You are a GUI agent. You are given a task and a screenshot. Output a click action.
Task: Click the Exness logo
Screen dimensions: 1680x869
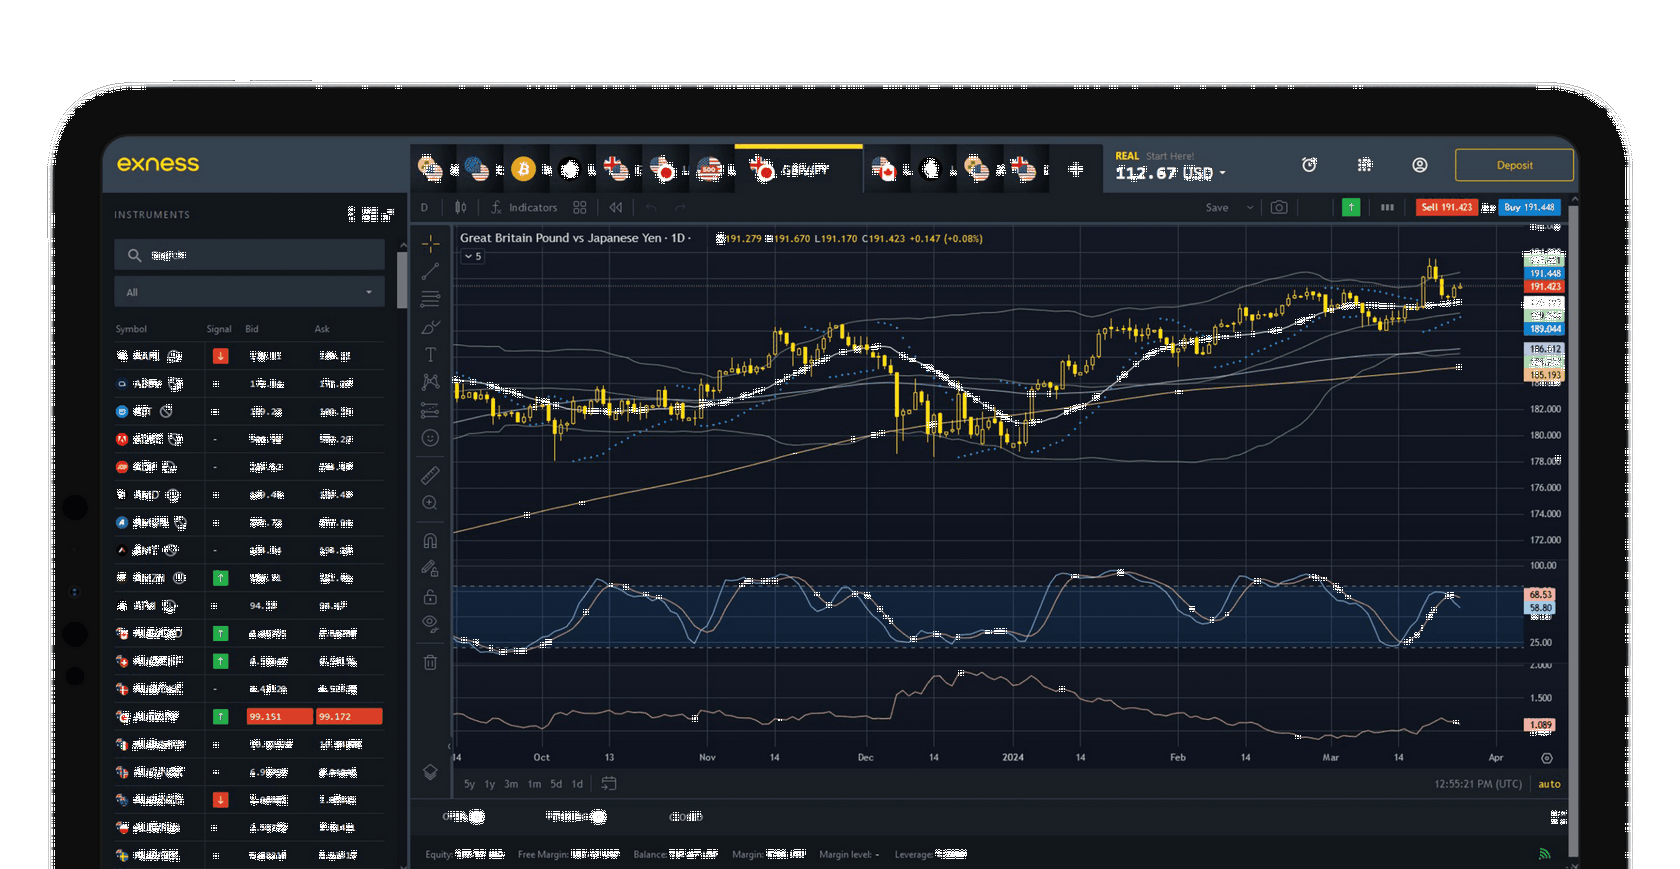point(158,164)
